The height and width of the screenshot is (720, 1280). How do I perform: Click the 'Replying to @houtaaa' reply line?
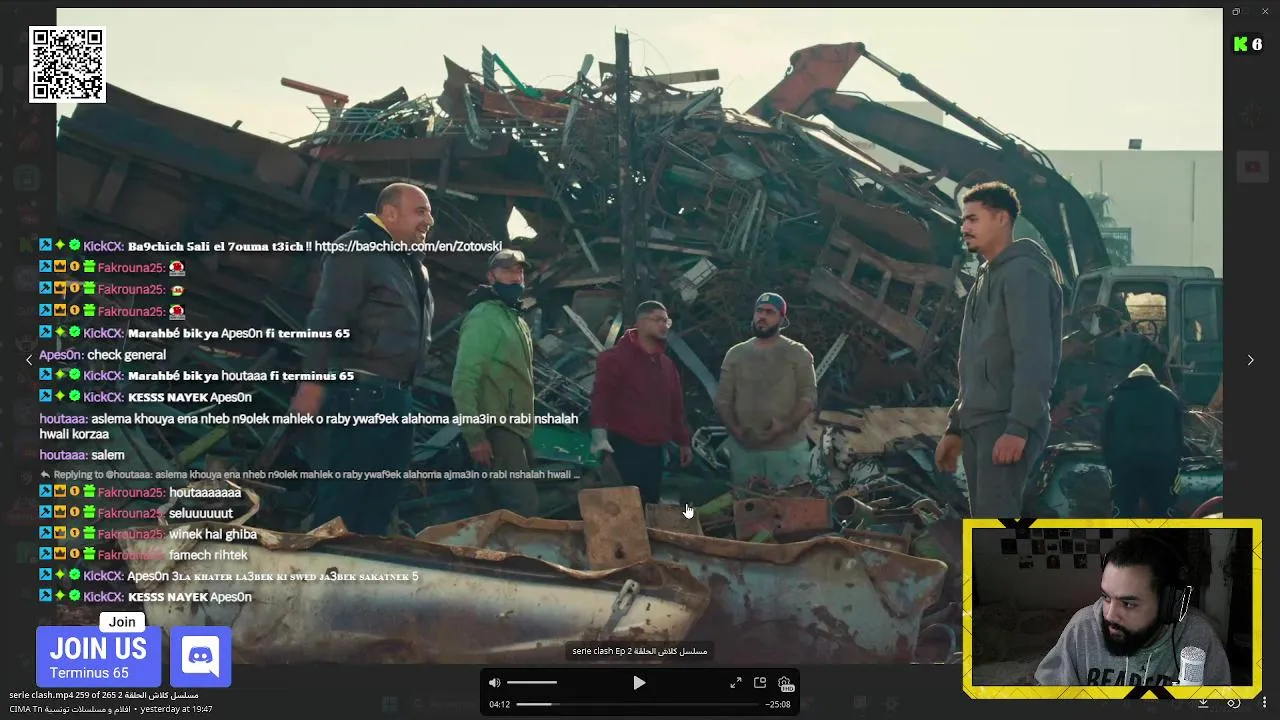point(310,474)
